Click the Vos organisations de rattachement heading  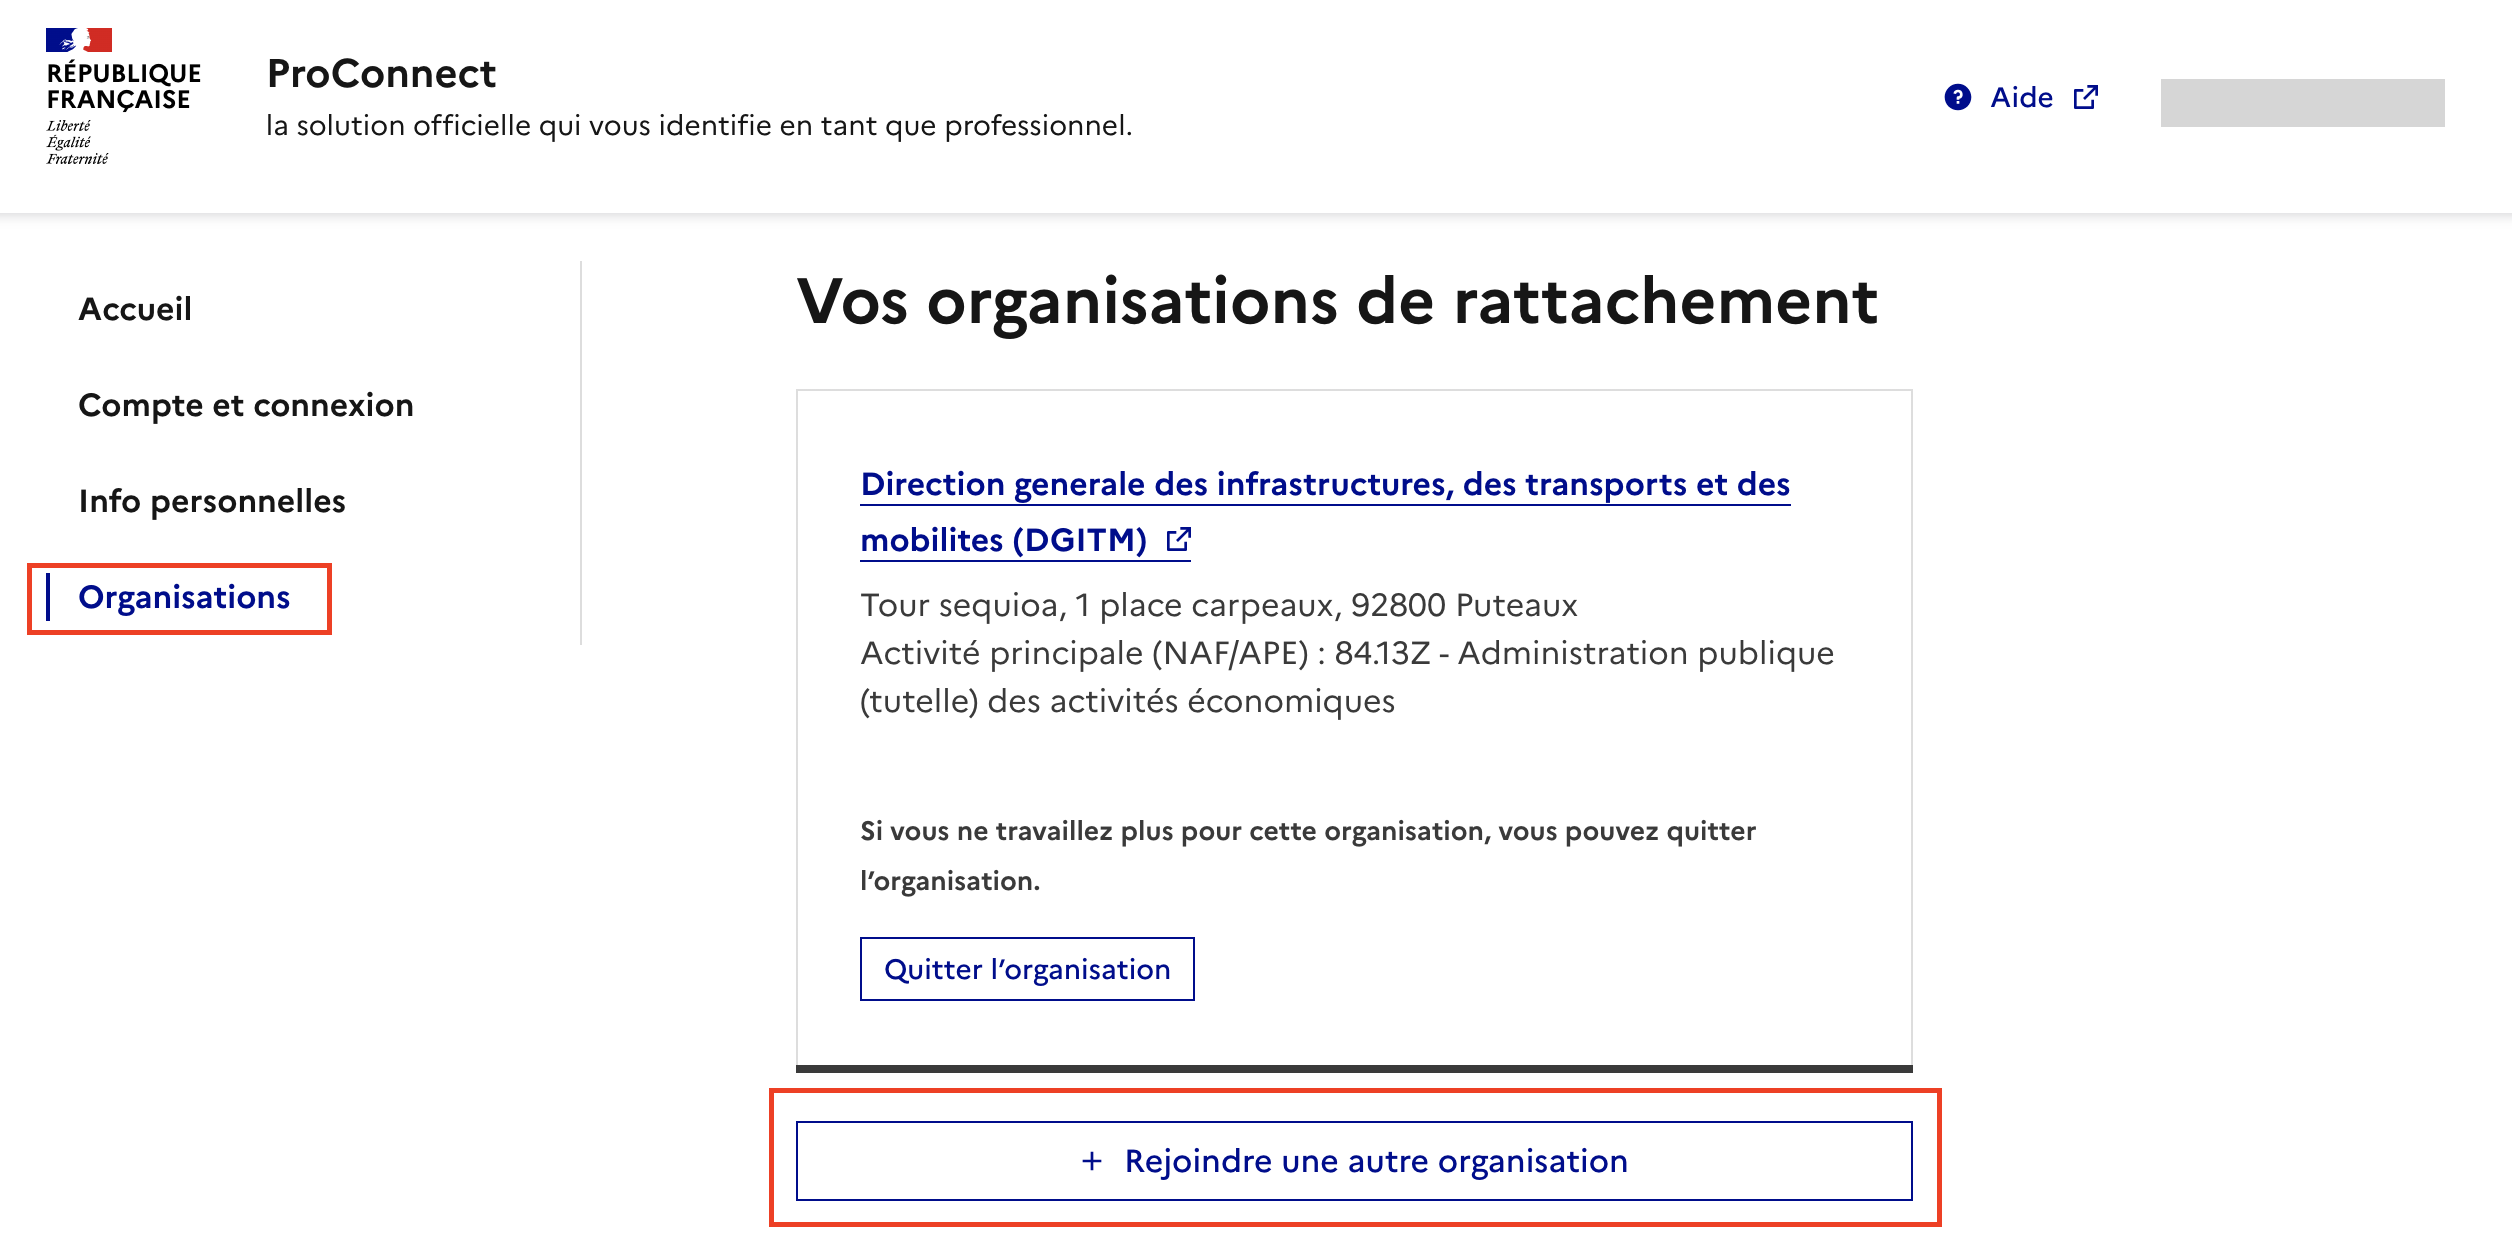point(1336,301)
